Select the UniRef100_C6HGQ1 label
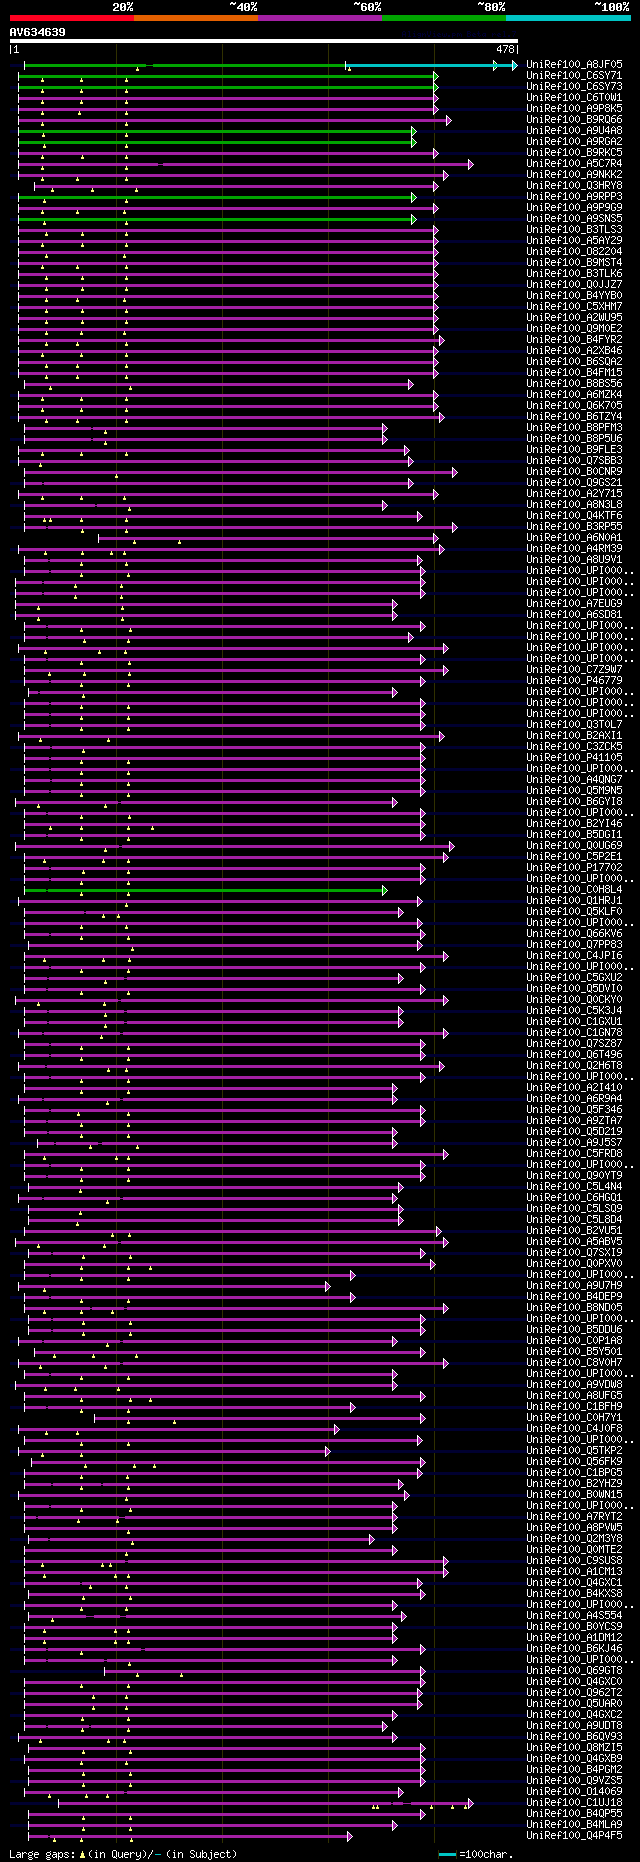Viewport: 640px width, 1862px height. point(574,1197)
